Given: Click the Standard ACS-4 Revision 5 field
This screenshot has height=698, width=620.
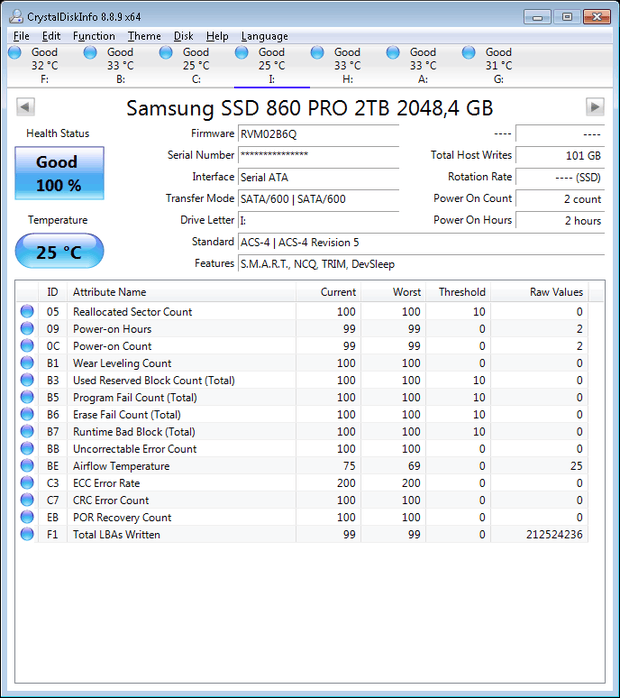Looking at the screenshot, I should (421, 243).
